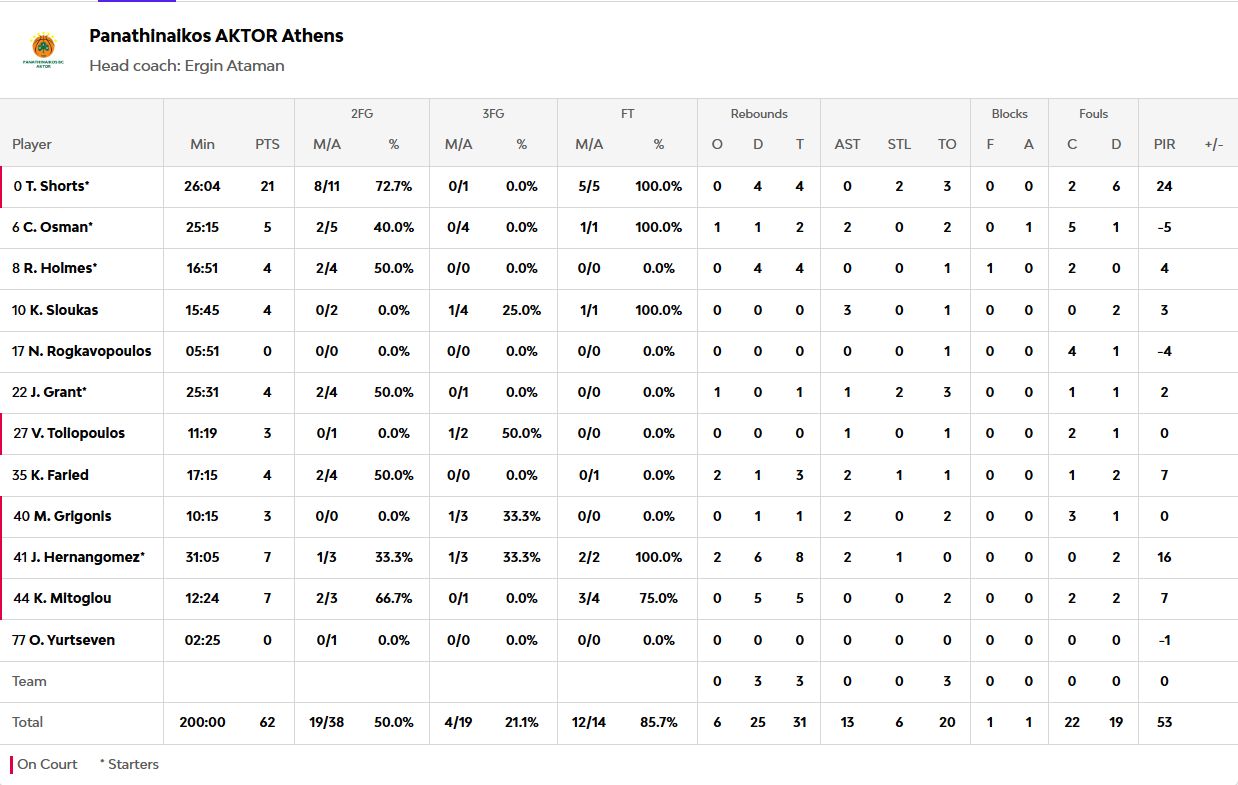This screenshot has height=785, width=1238.
Task: Open O. Yurtseven player page
Action: [70, 640]
